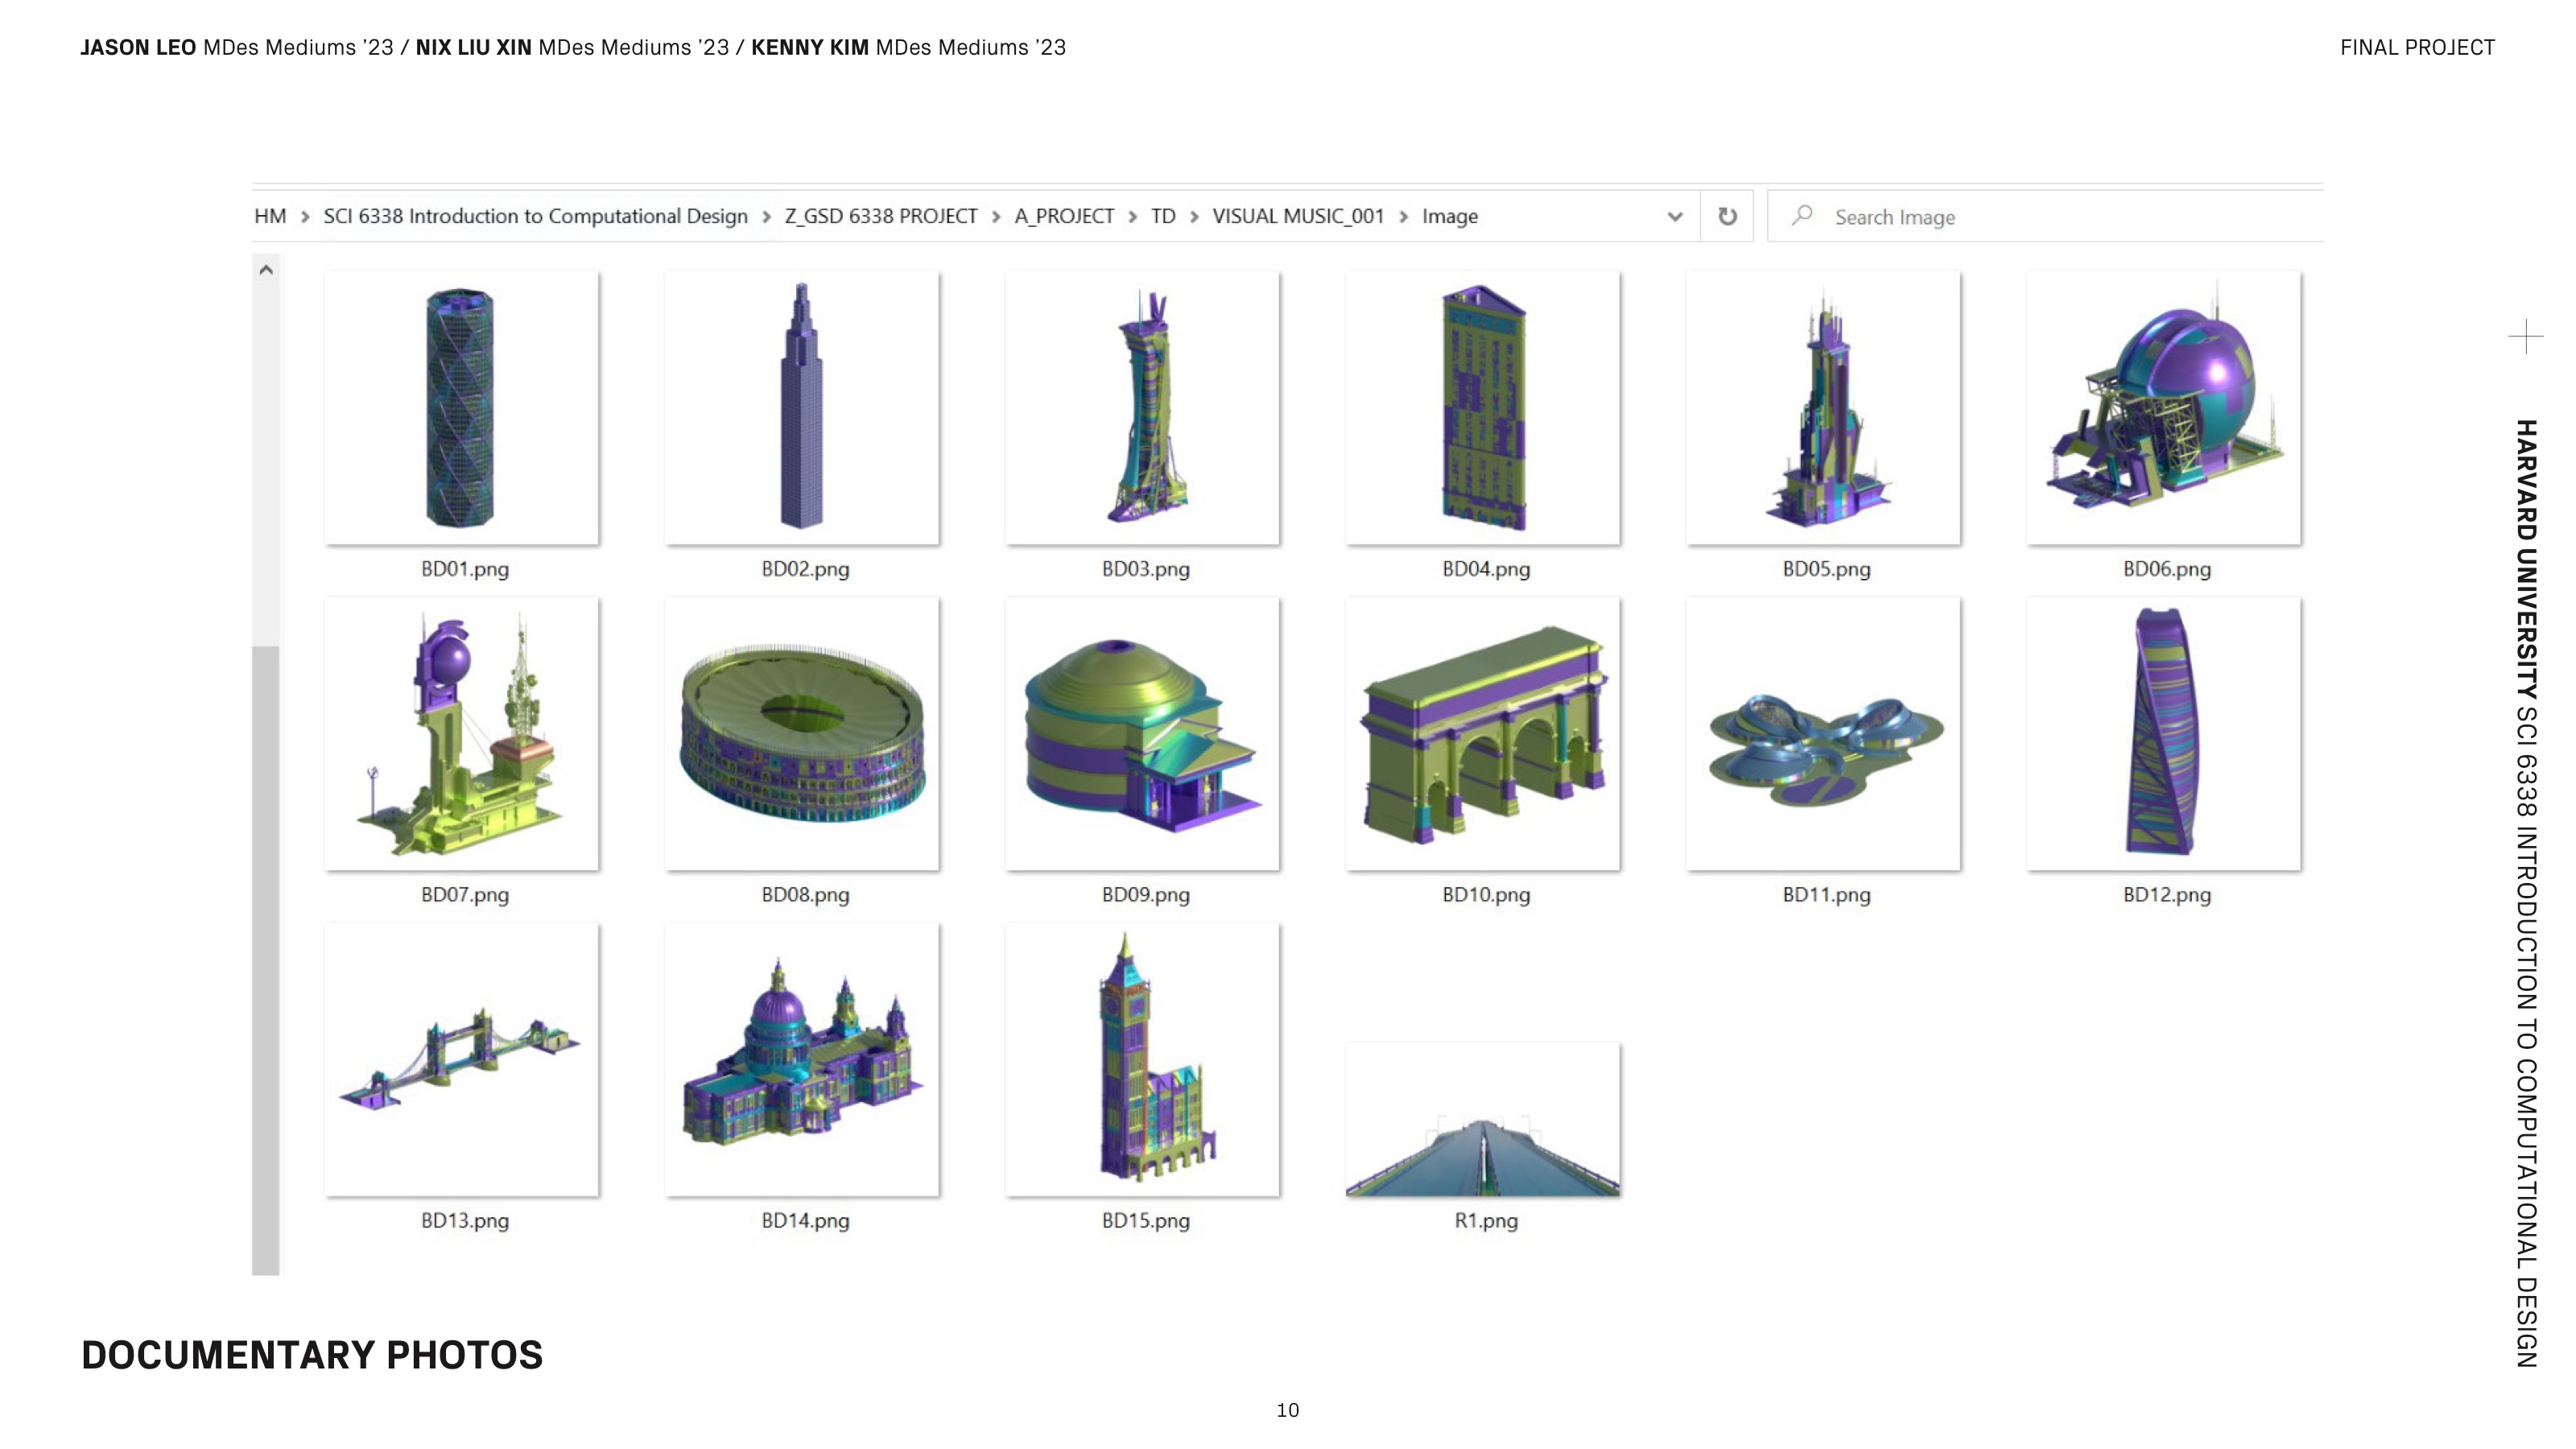Navigate to A_PROJECT breadcrumb folder
This screenshot has width=2576, height=1449.
click(x=1064, y=216)
